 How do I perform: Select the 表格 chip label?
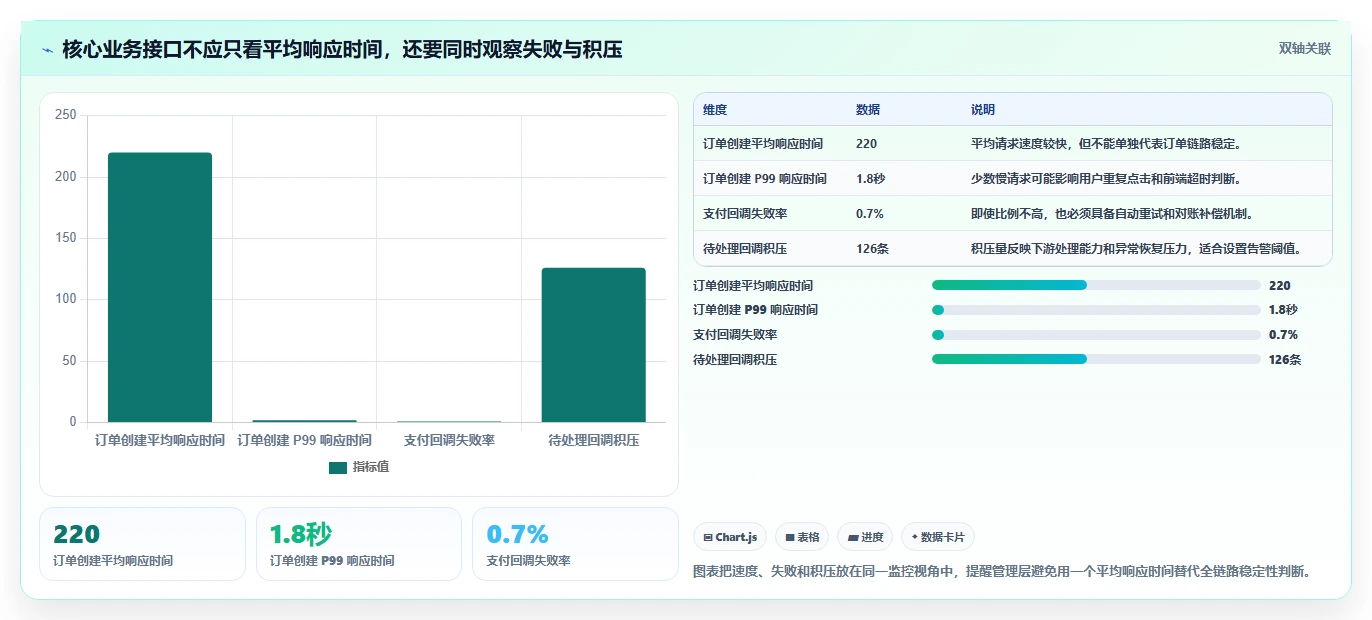click(x=808, y=538)
